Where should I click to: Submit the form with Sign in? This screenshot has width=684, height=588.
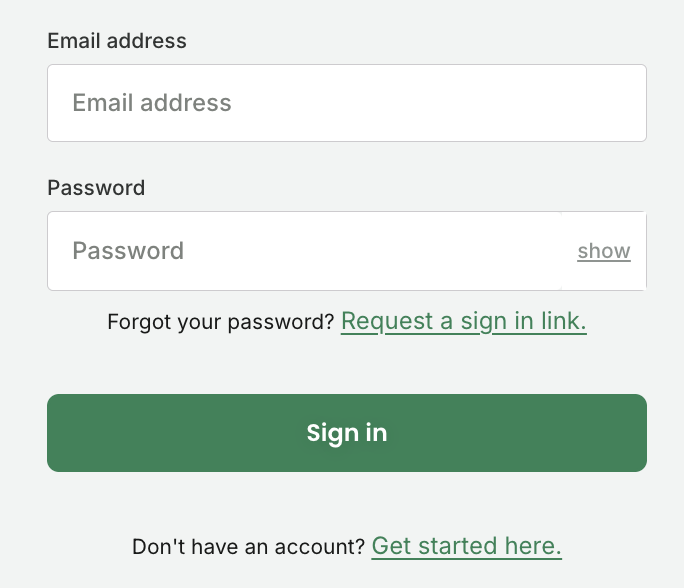346,433
